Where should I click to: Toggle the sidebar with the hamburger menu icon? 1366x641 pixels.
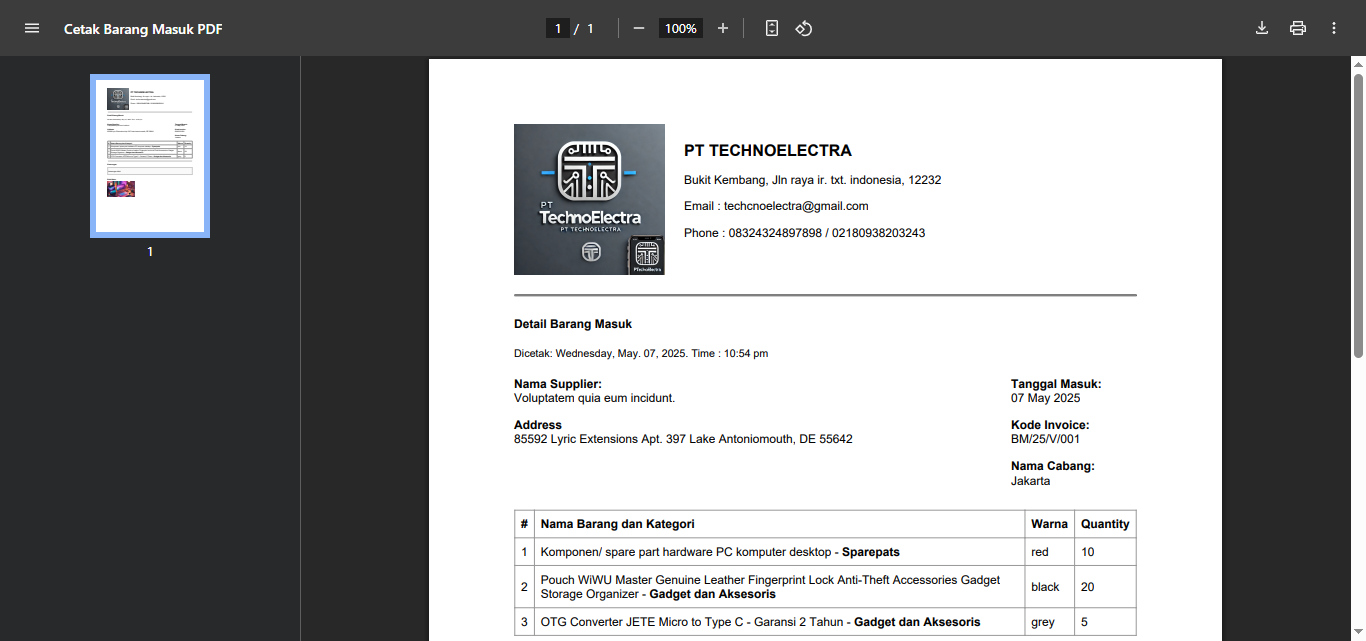point(32,28)
